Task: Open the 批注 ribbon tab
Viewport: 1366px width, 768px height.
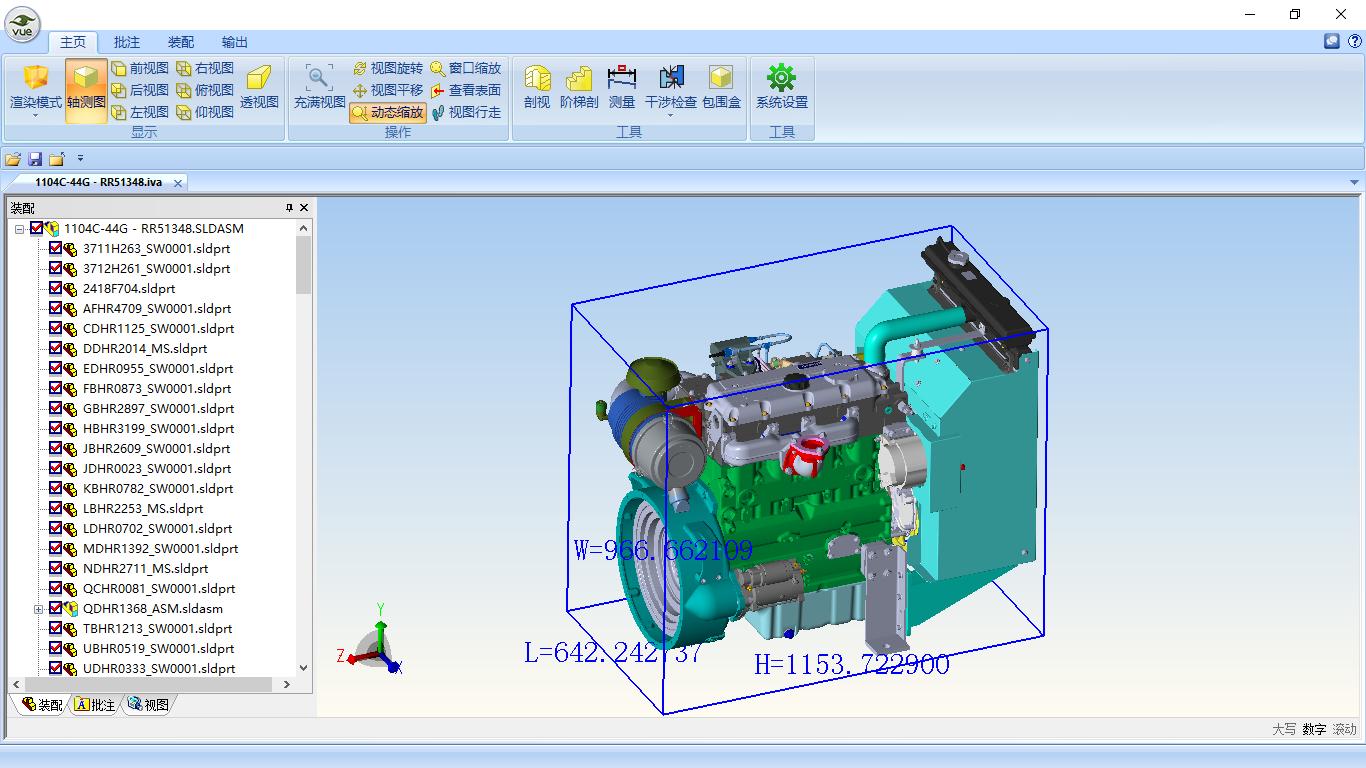Action: [x=127, y=42]
